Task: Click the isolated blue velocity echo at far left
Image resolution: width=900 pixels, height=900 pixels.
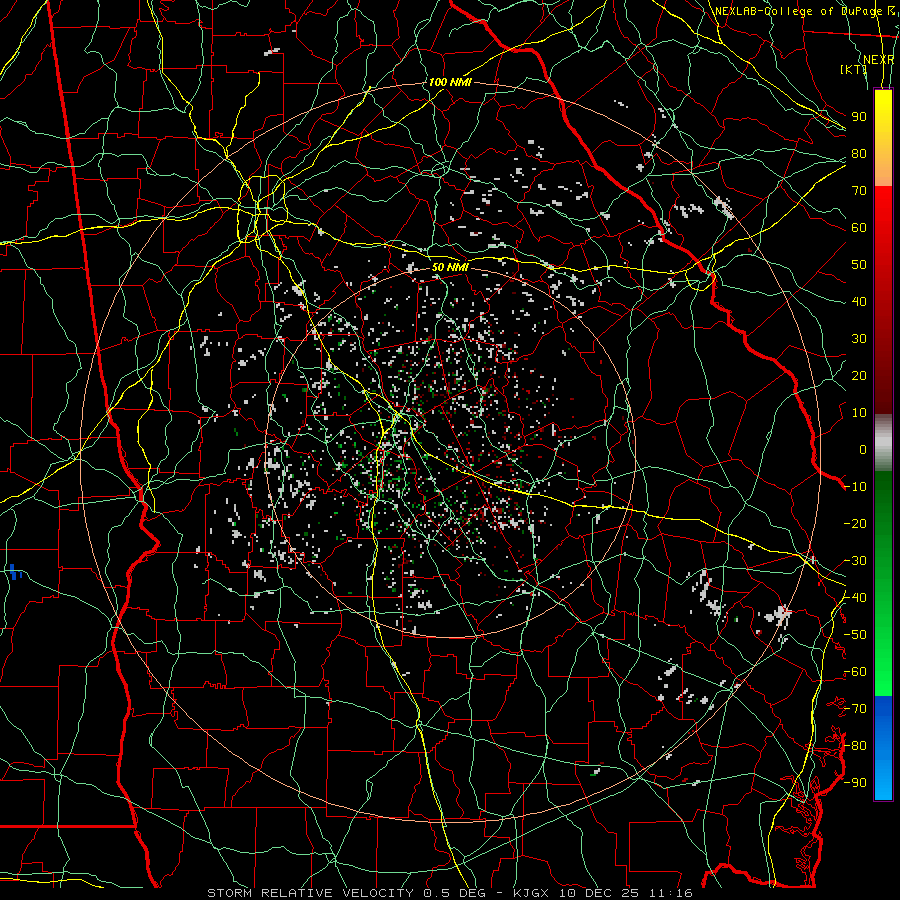Action: (x=14, y=572)
